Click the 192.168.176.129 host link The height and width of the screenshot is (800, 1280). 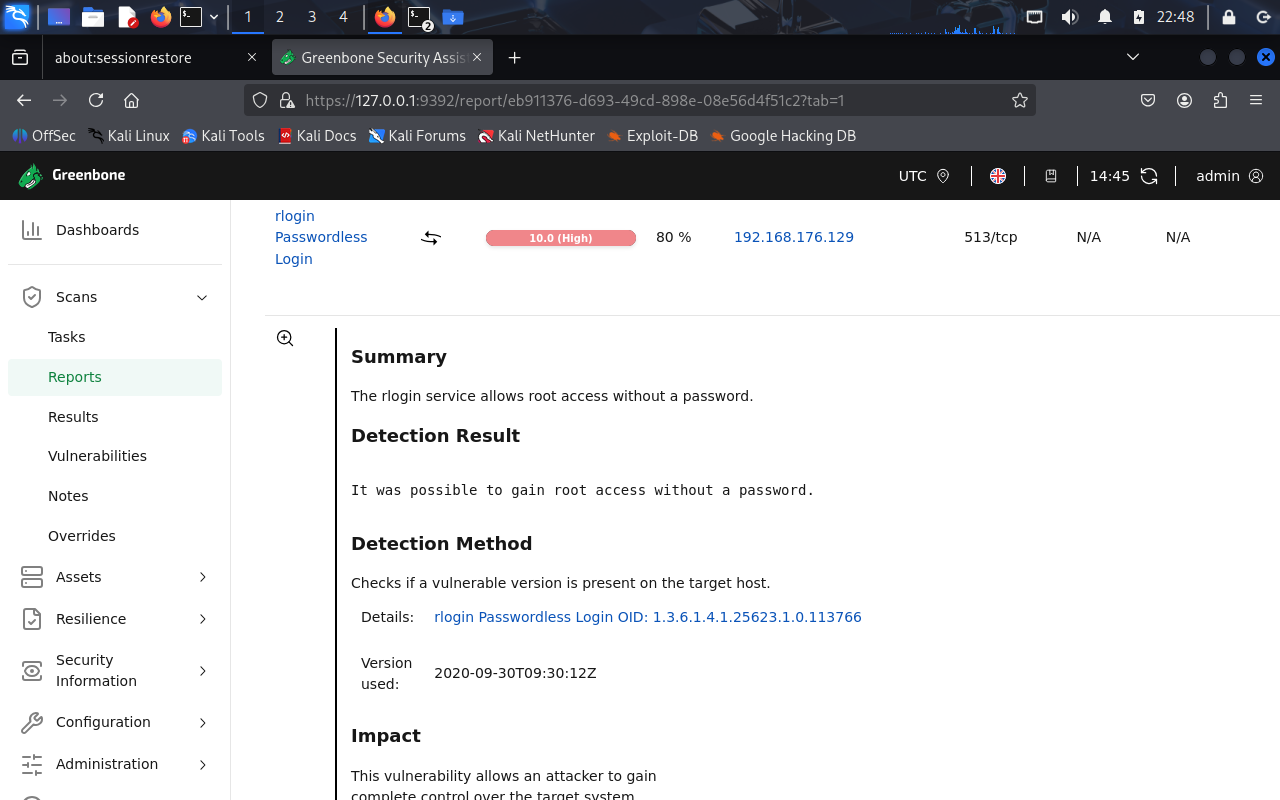[x=794, y=237]
